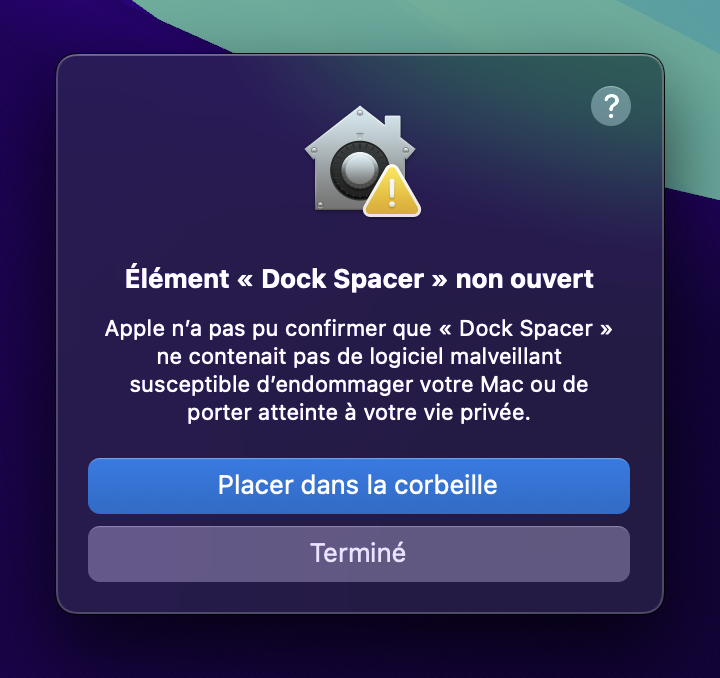Click the "Apple n'a pas pu confirmer" text line

359,330
